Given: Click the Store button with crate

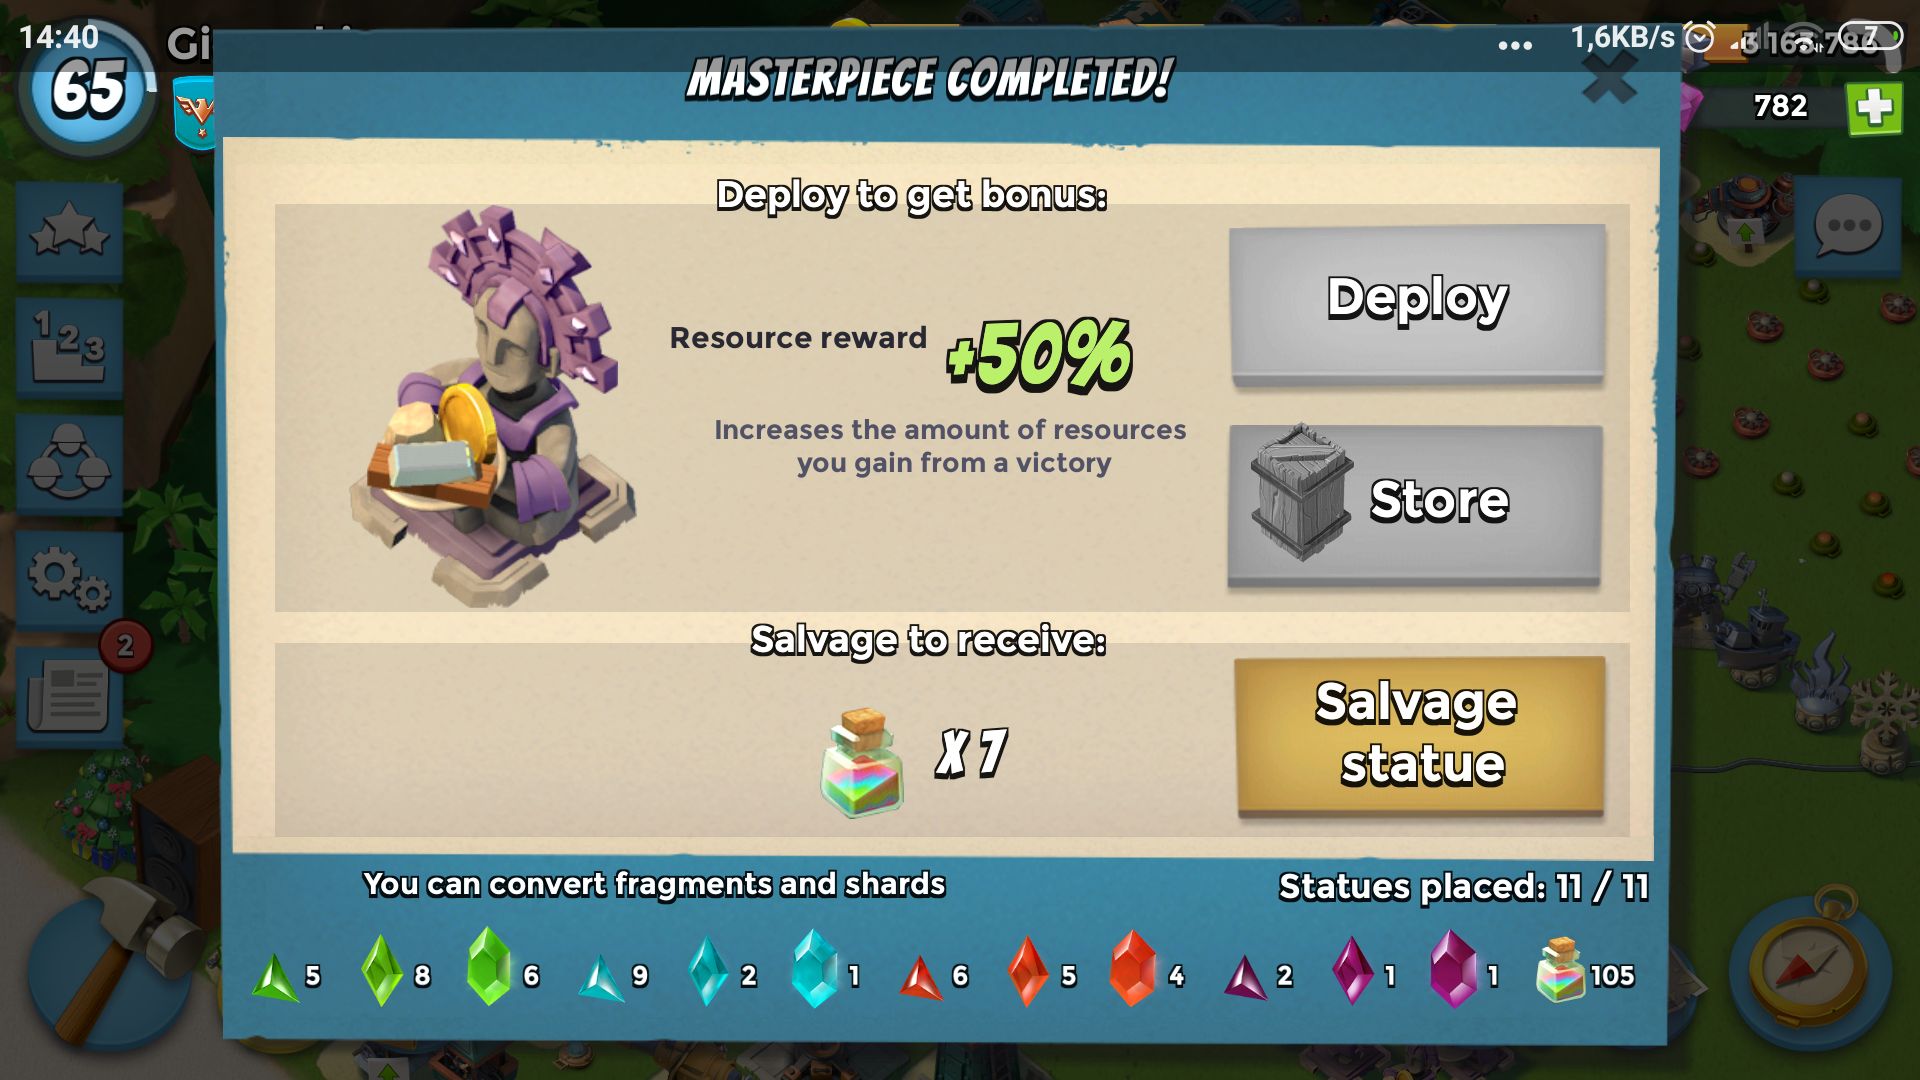Looking at the screenshot, I should point(1415,502).
